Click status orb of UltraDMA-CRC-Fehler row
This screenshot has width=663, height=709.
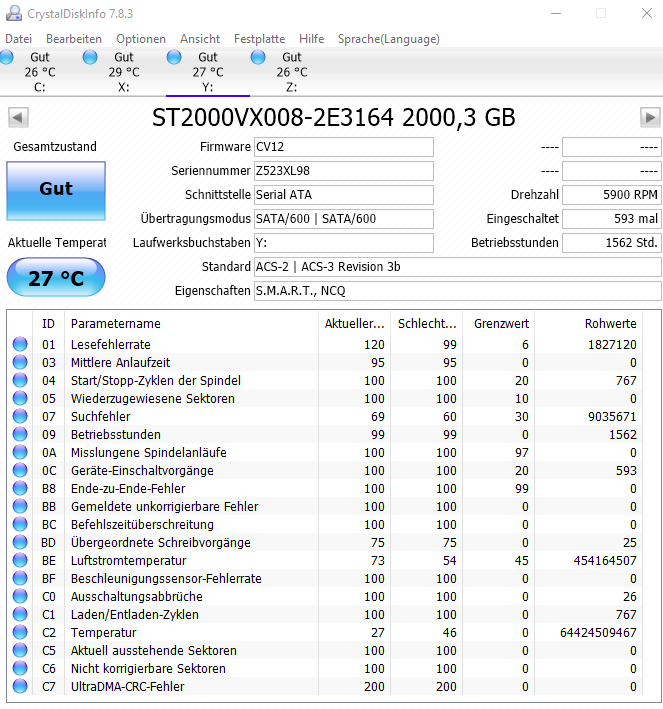[20, 686]
